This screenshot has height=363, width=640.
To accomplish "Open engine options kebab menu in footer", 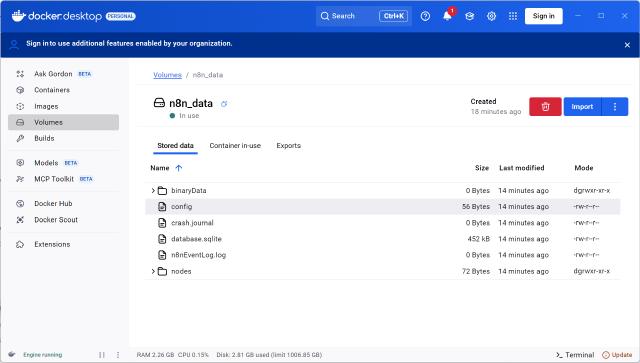I will click(x=118, y=355).
